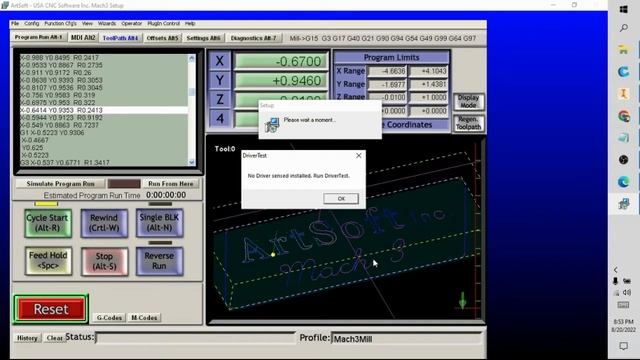Screen dimensions: 640x360
Task: Open the notification center icon
Action: point(623,346)
